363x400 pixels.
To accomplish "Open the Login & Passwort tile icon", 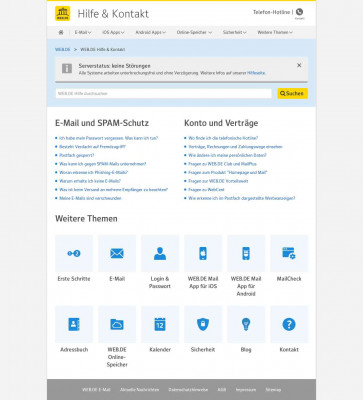I will tap(160, 253).
